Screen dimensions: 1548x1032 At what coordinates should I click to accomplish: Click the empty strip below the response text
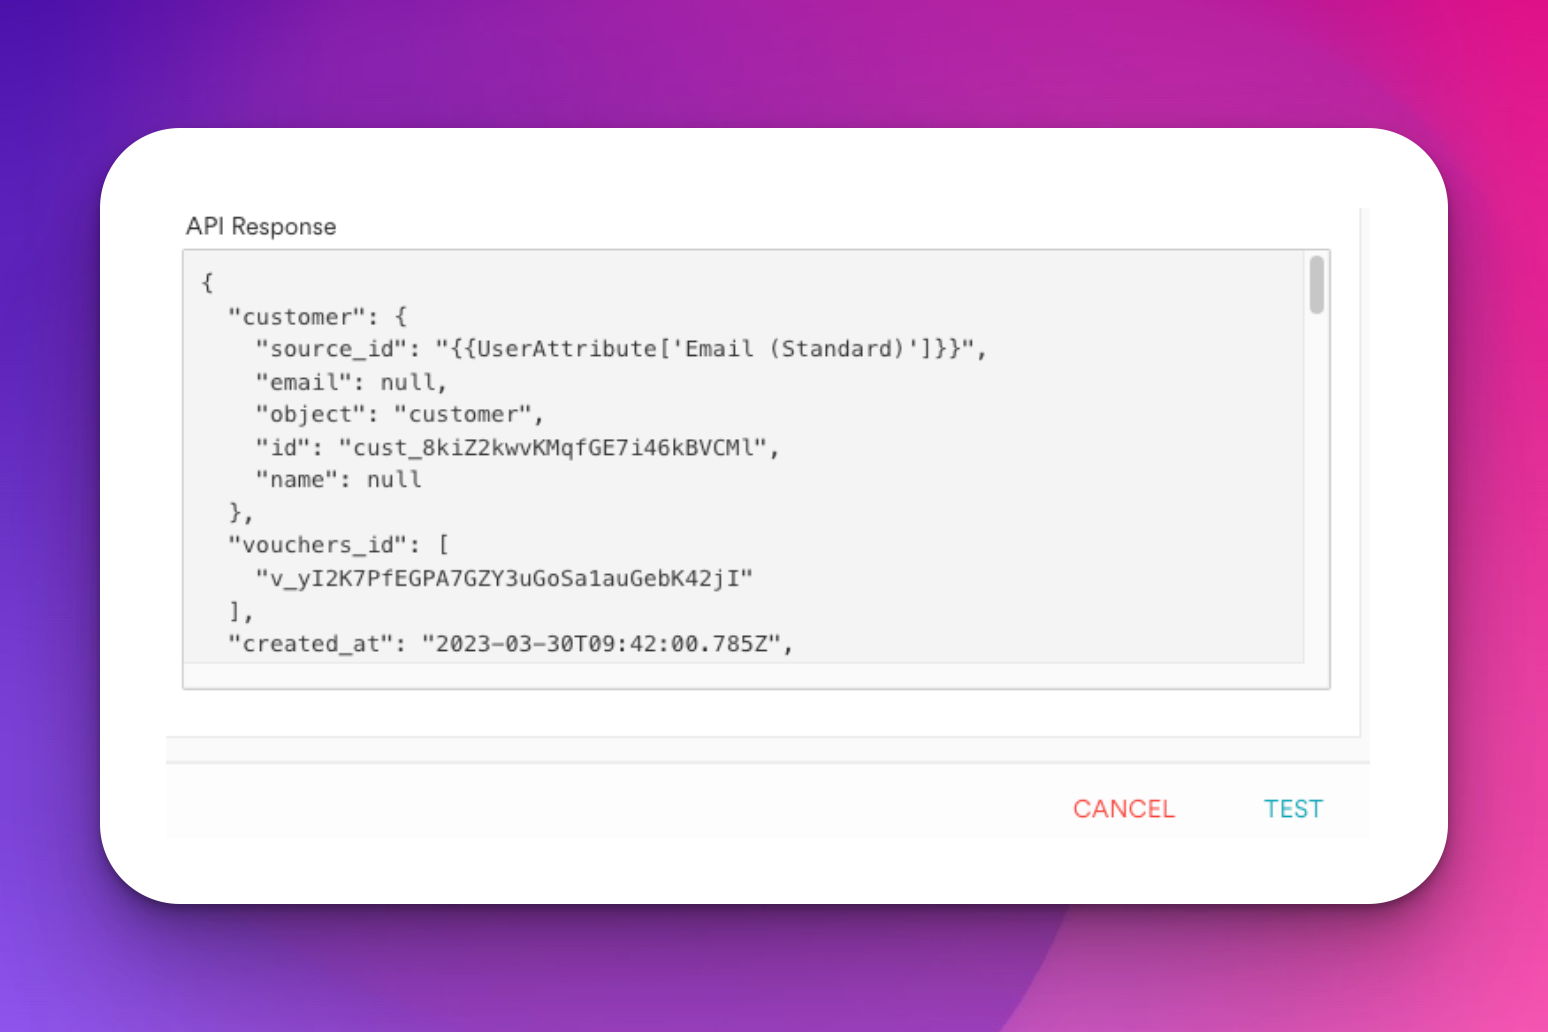click(744, 675)
